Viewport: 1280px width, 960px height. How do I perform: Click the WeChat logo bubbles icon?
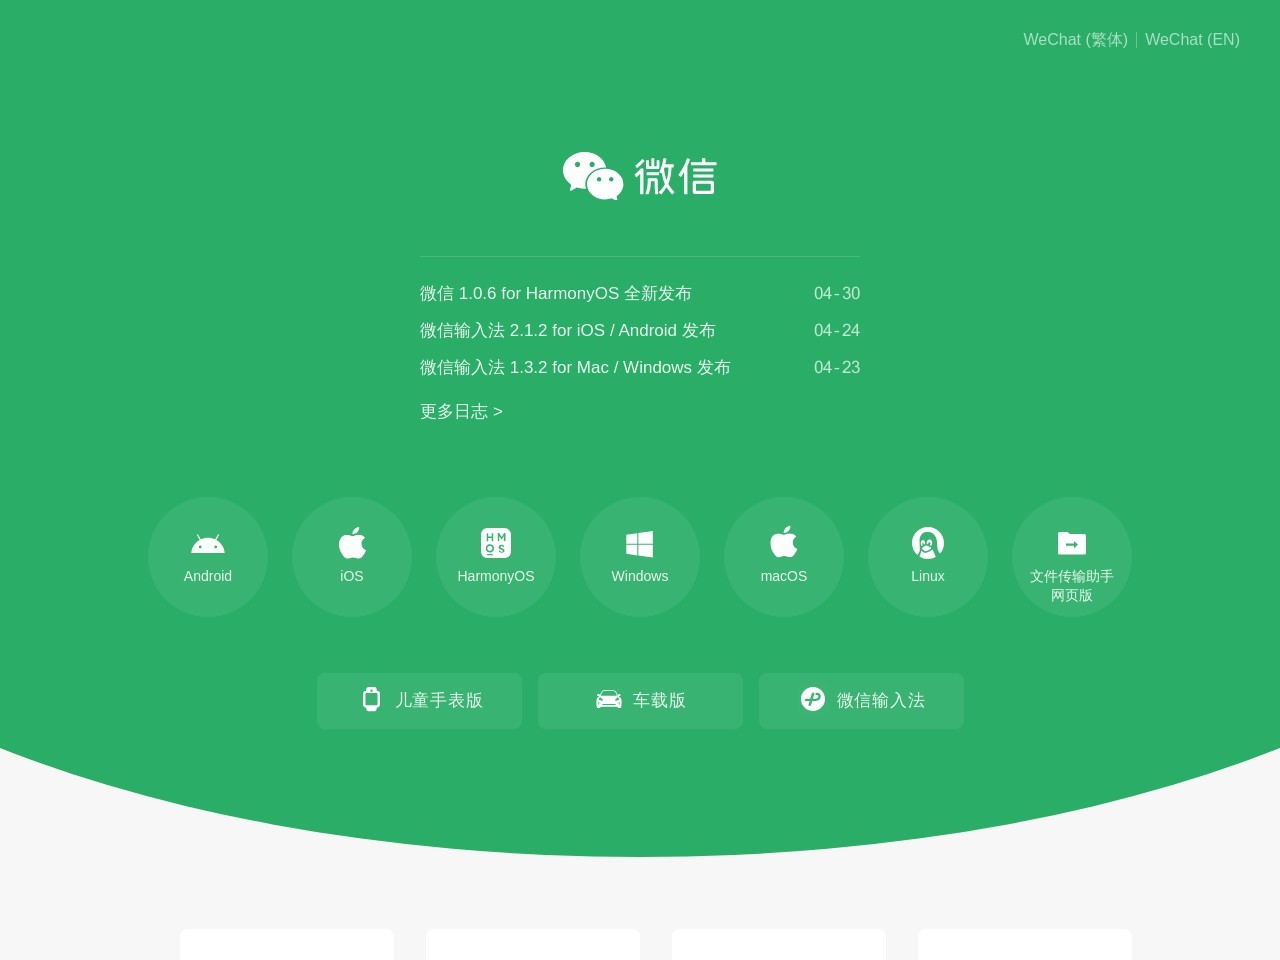point(593,176)
